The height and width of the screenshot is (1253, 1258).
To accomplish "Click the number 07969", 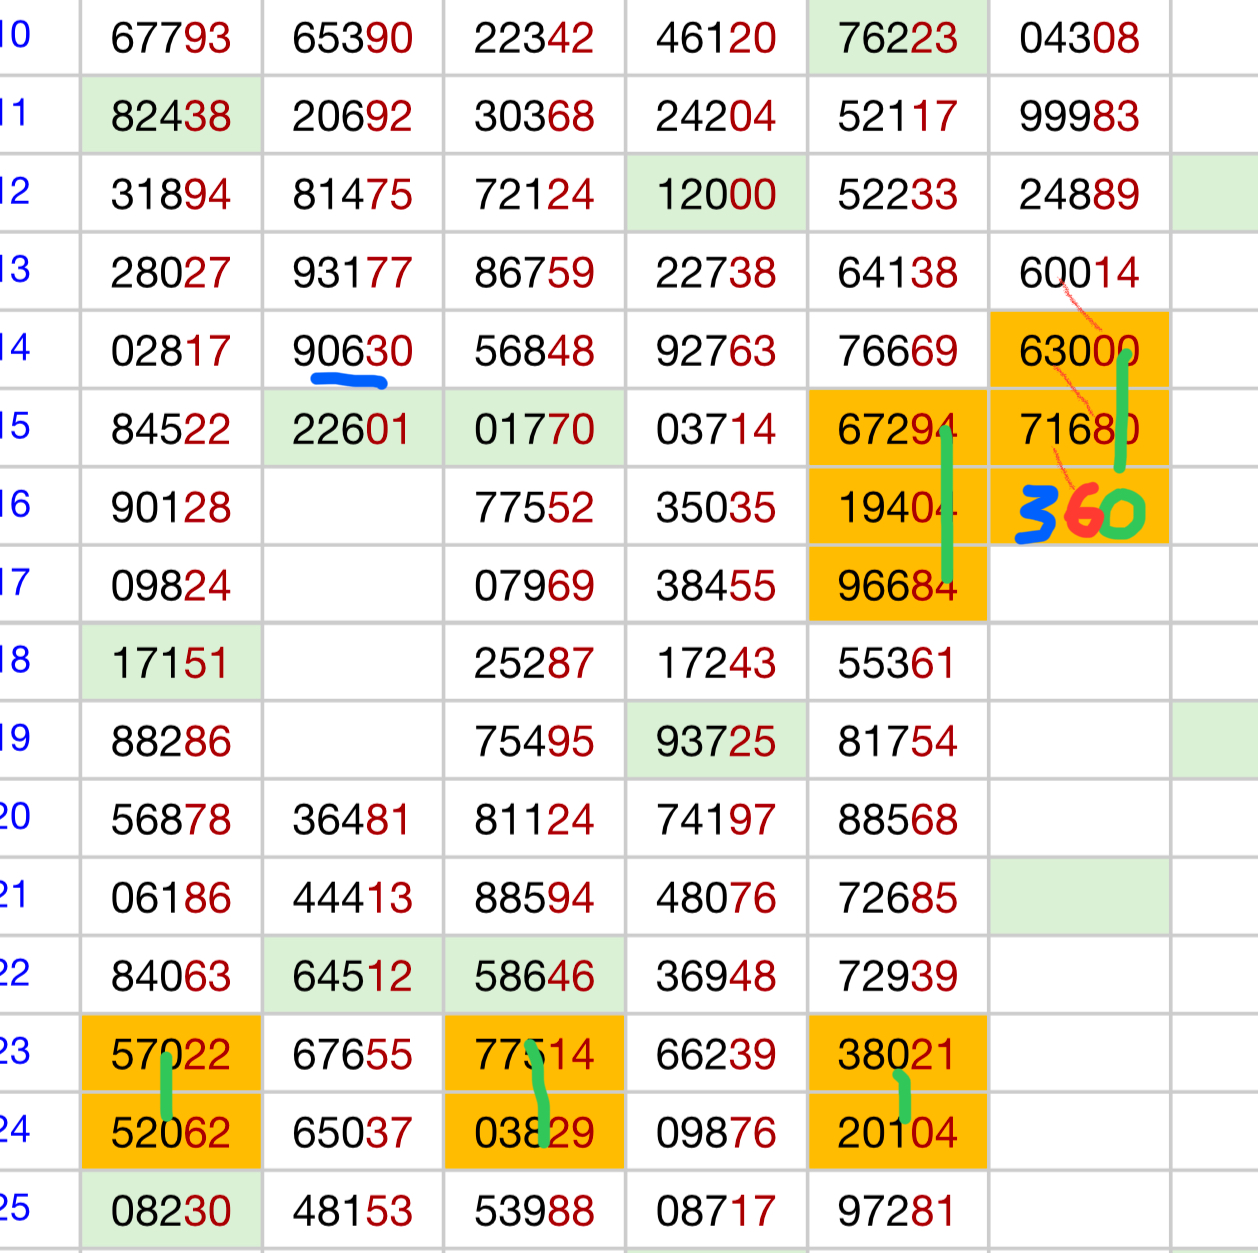I will point(534,585).
